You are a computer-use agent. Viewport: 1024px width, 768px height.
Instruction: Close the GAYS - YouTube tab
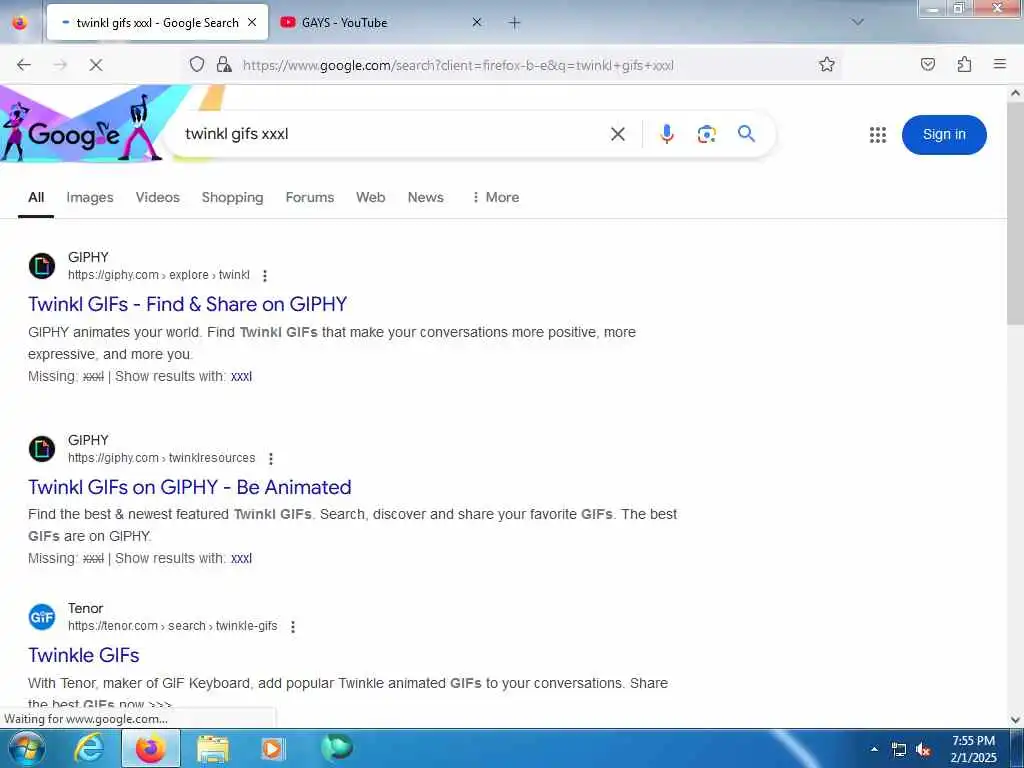(x=477, y=22)
